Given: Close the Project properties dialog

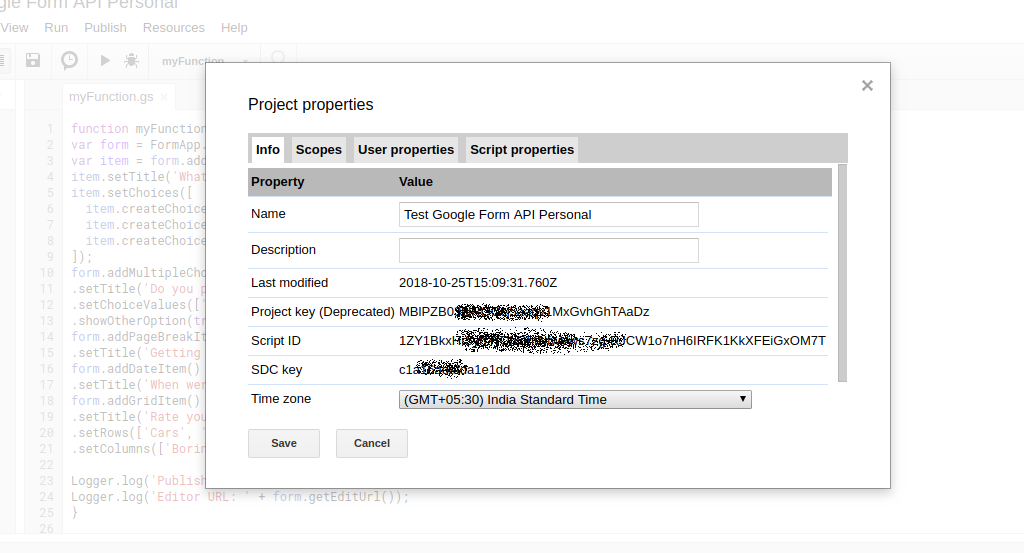Looking at the screenshot, I should point(867,86).
